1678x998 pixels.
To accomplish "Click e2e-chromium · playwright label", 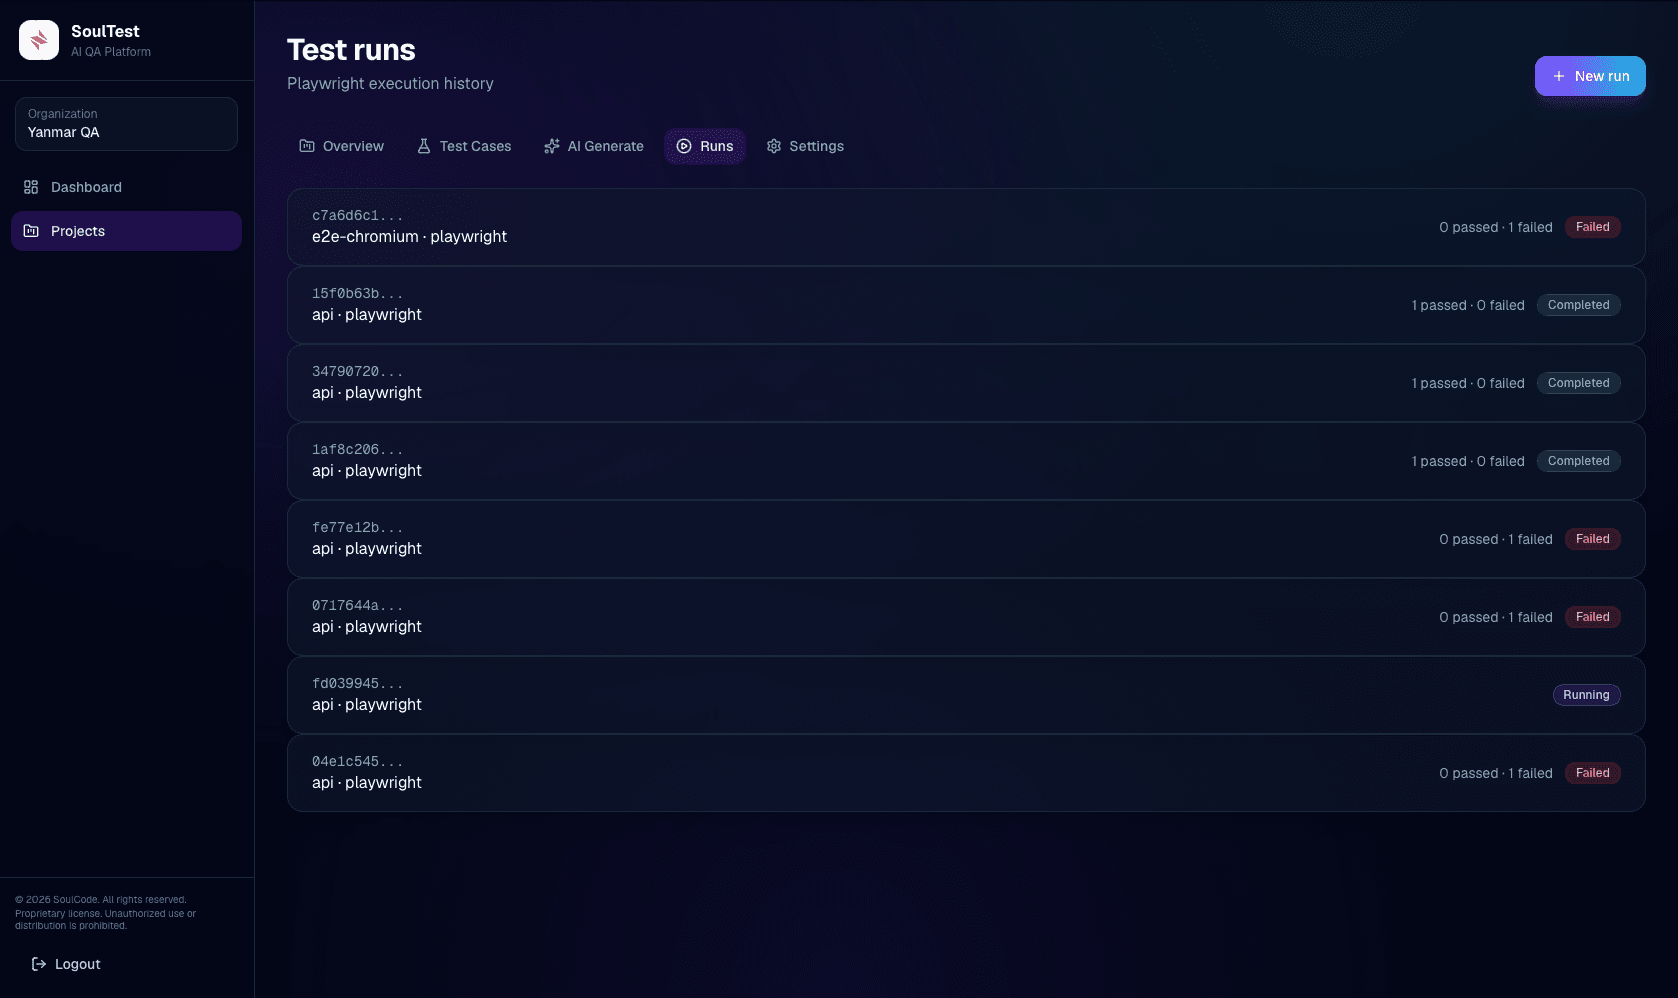I will (x=409, y=237).
